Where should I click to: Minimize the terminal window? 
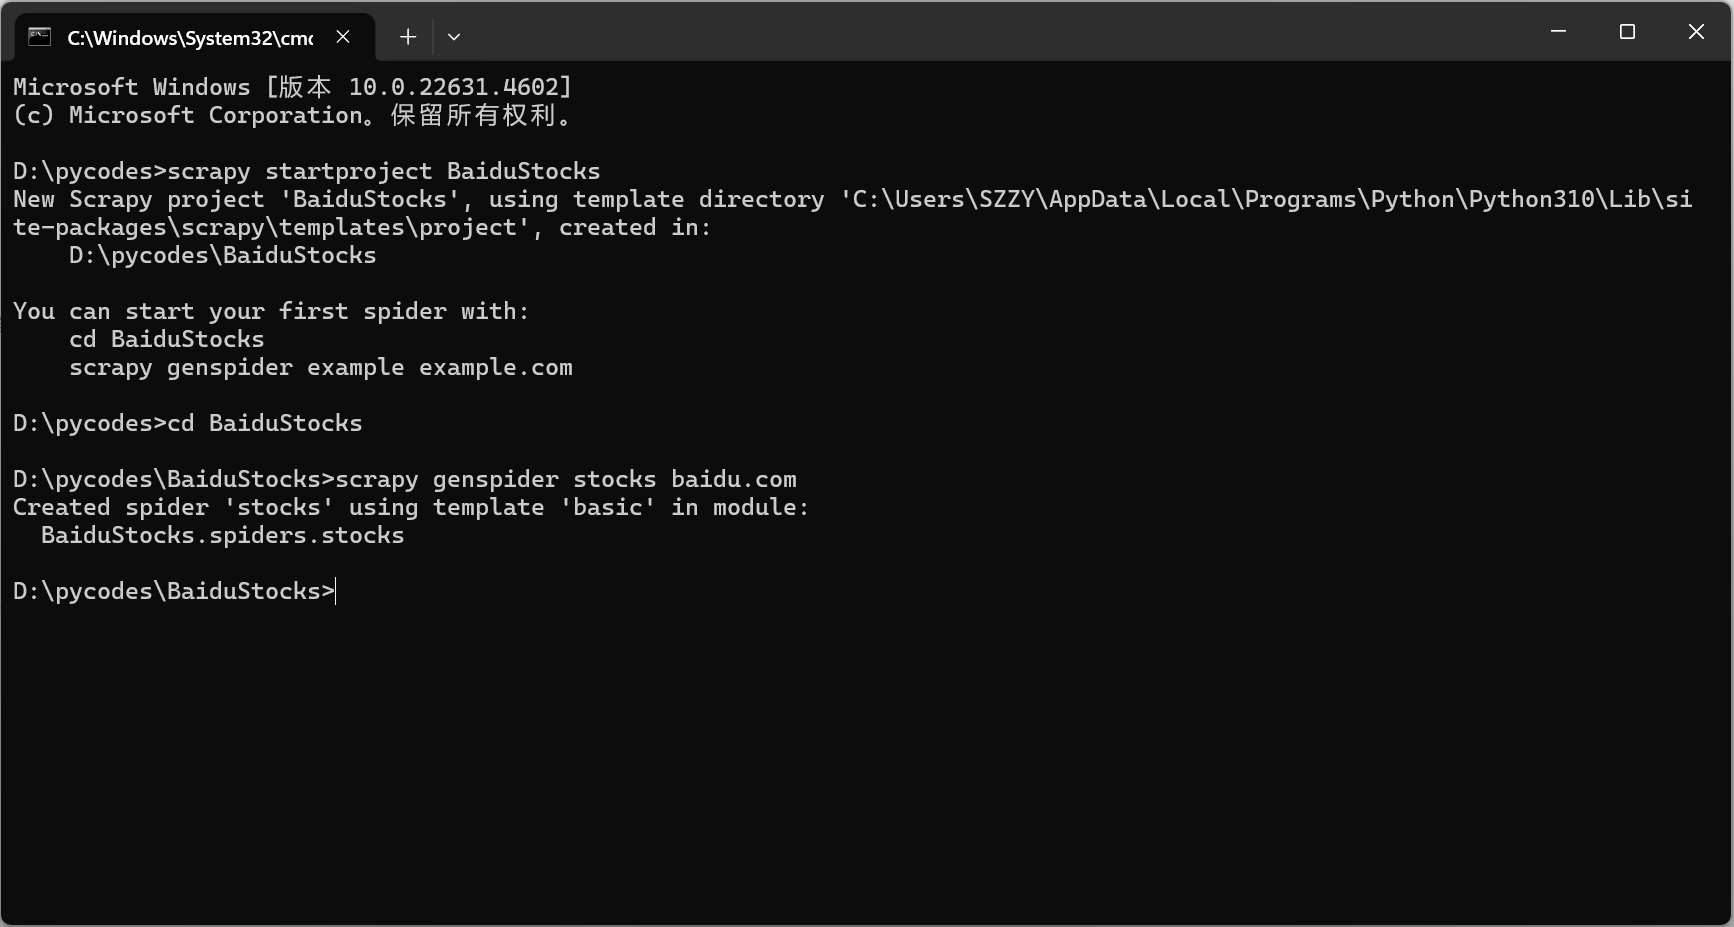coord(1558,32)
